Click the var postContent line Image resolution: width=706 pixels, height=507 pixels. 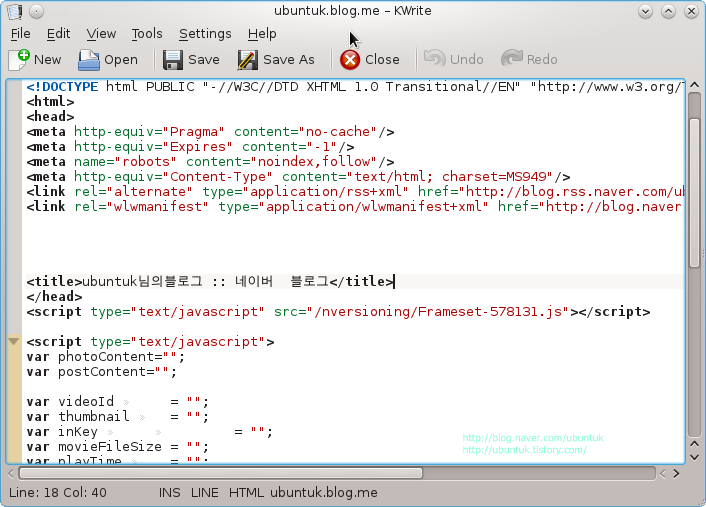(102, 372)
